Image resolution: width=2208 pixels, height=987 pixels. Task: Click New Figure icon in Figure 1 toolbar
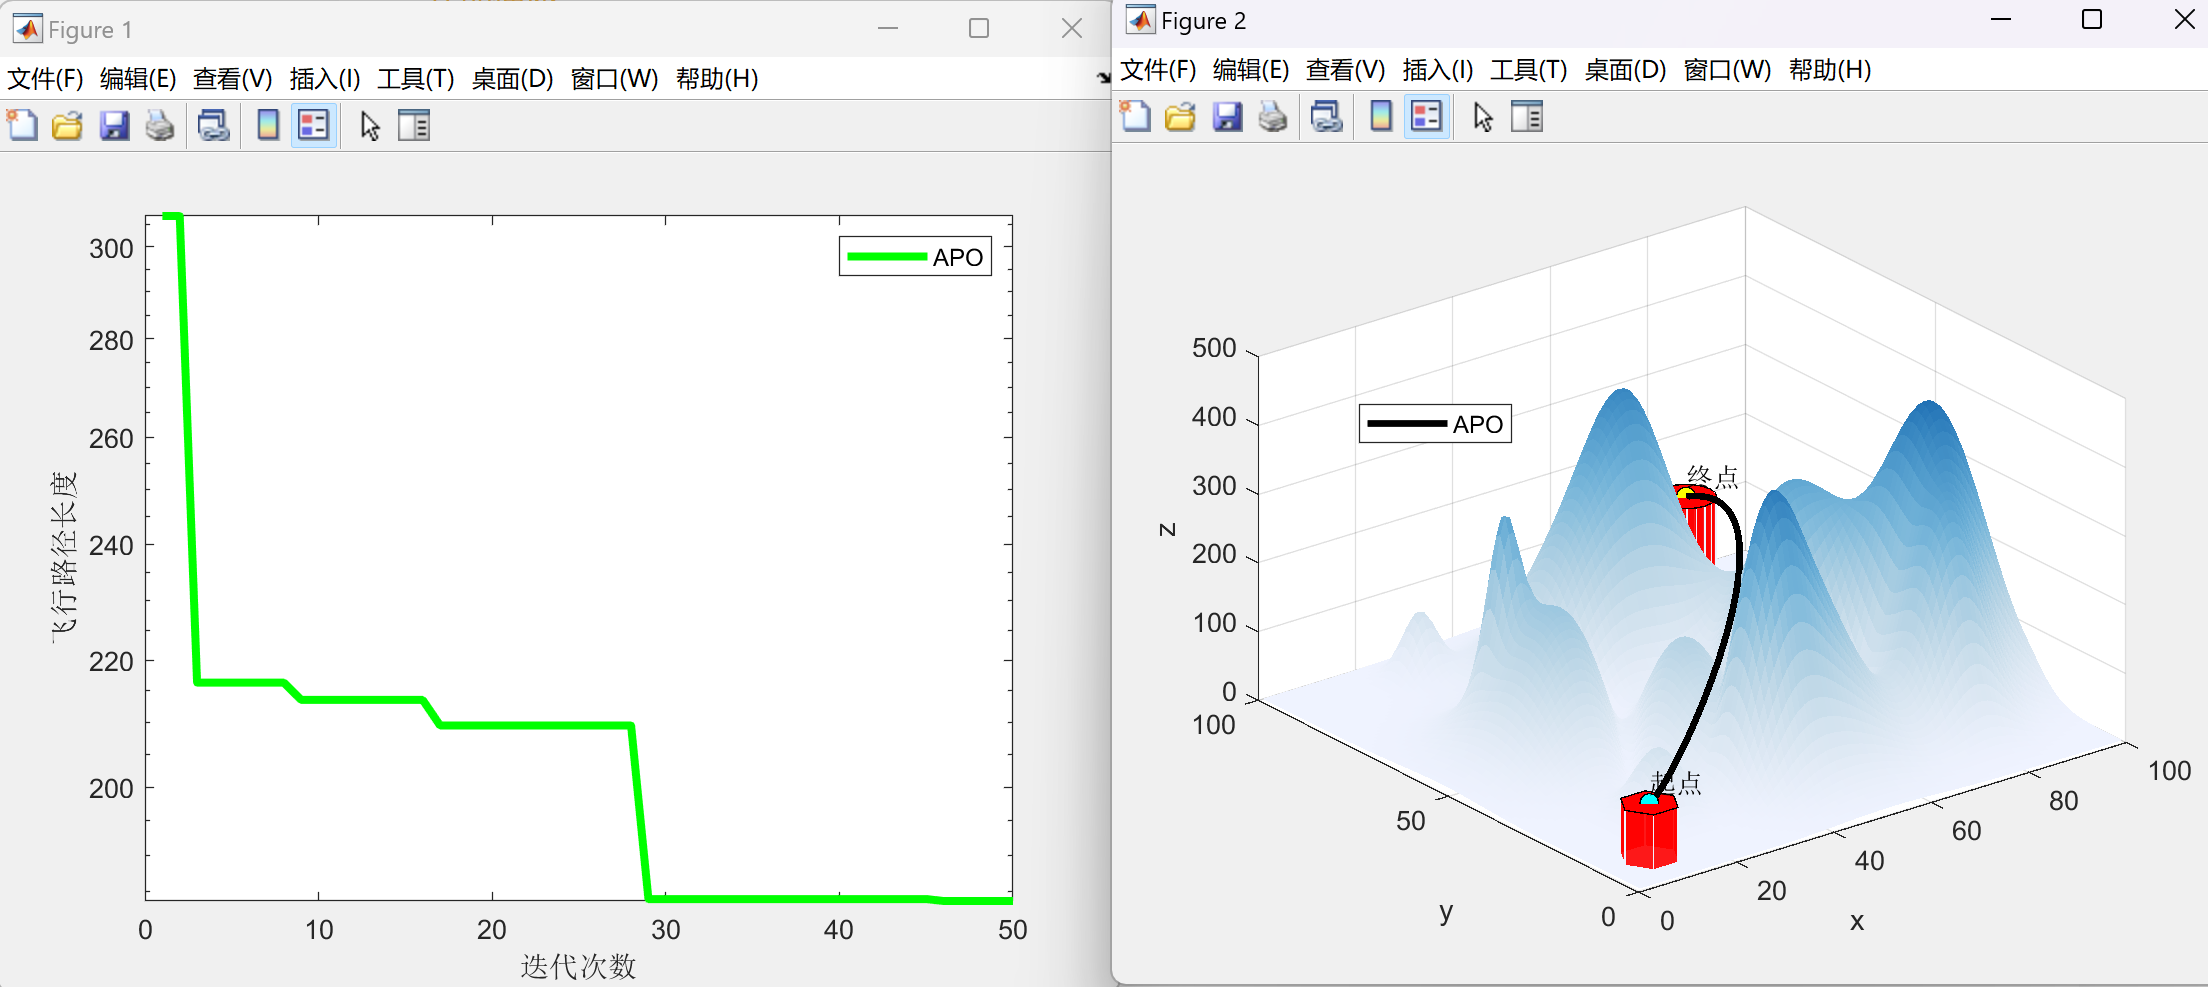(22, 126)
